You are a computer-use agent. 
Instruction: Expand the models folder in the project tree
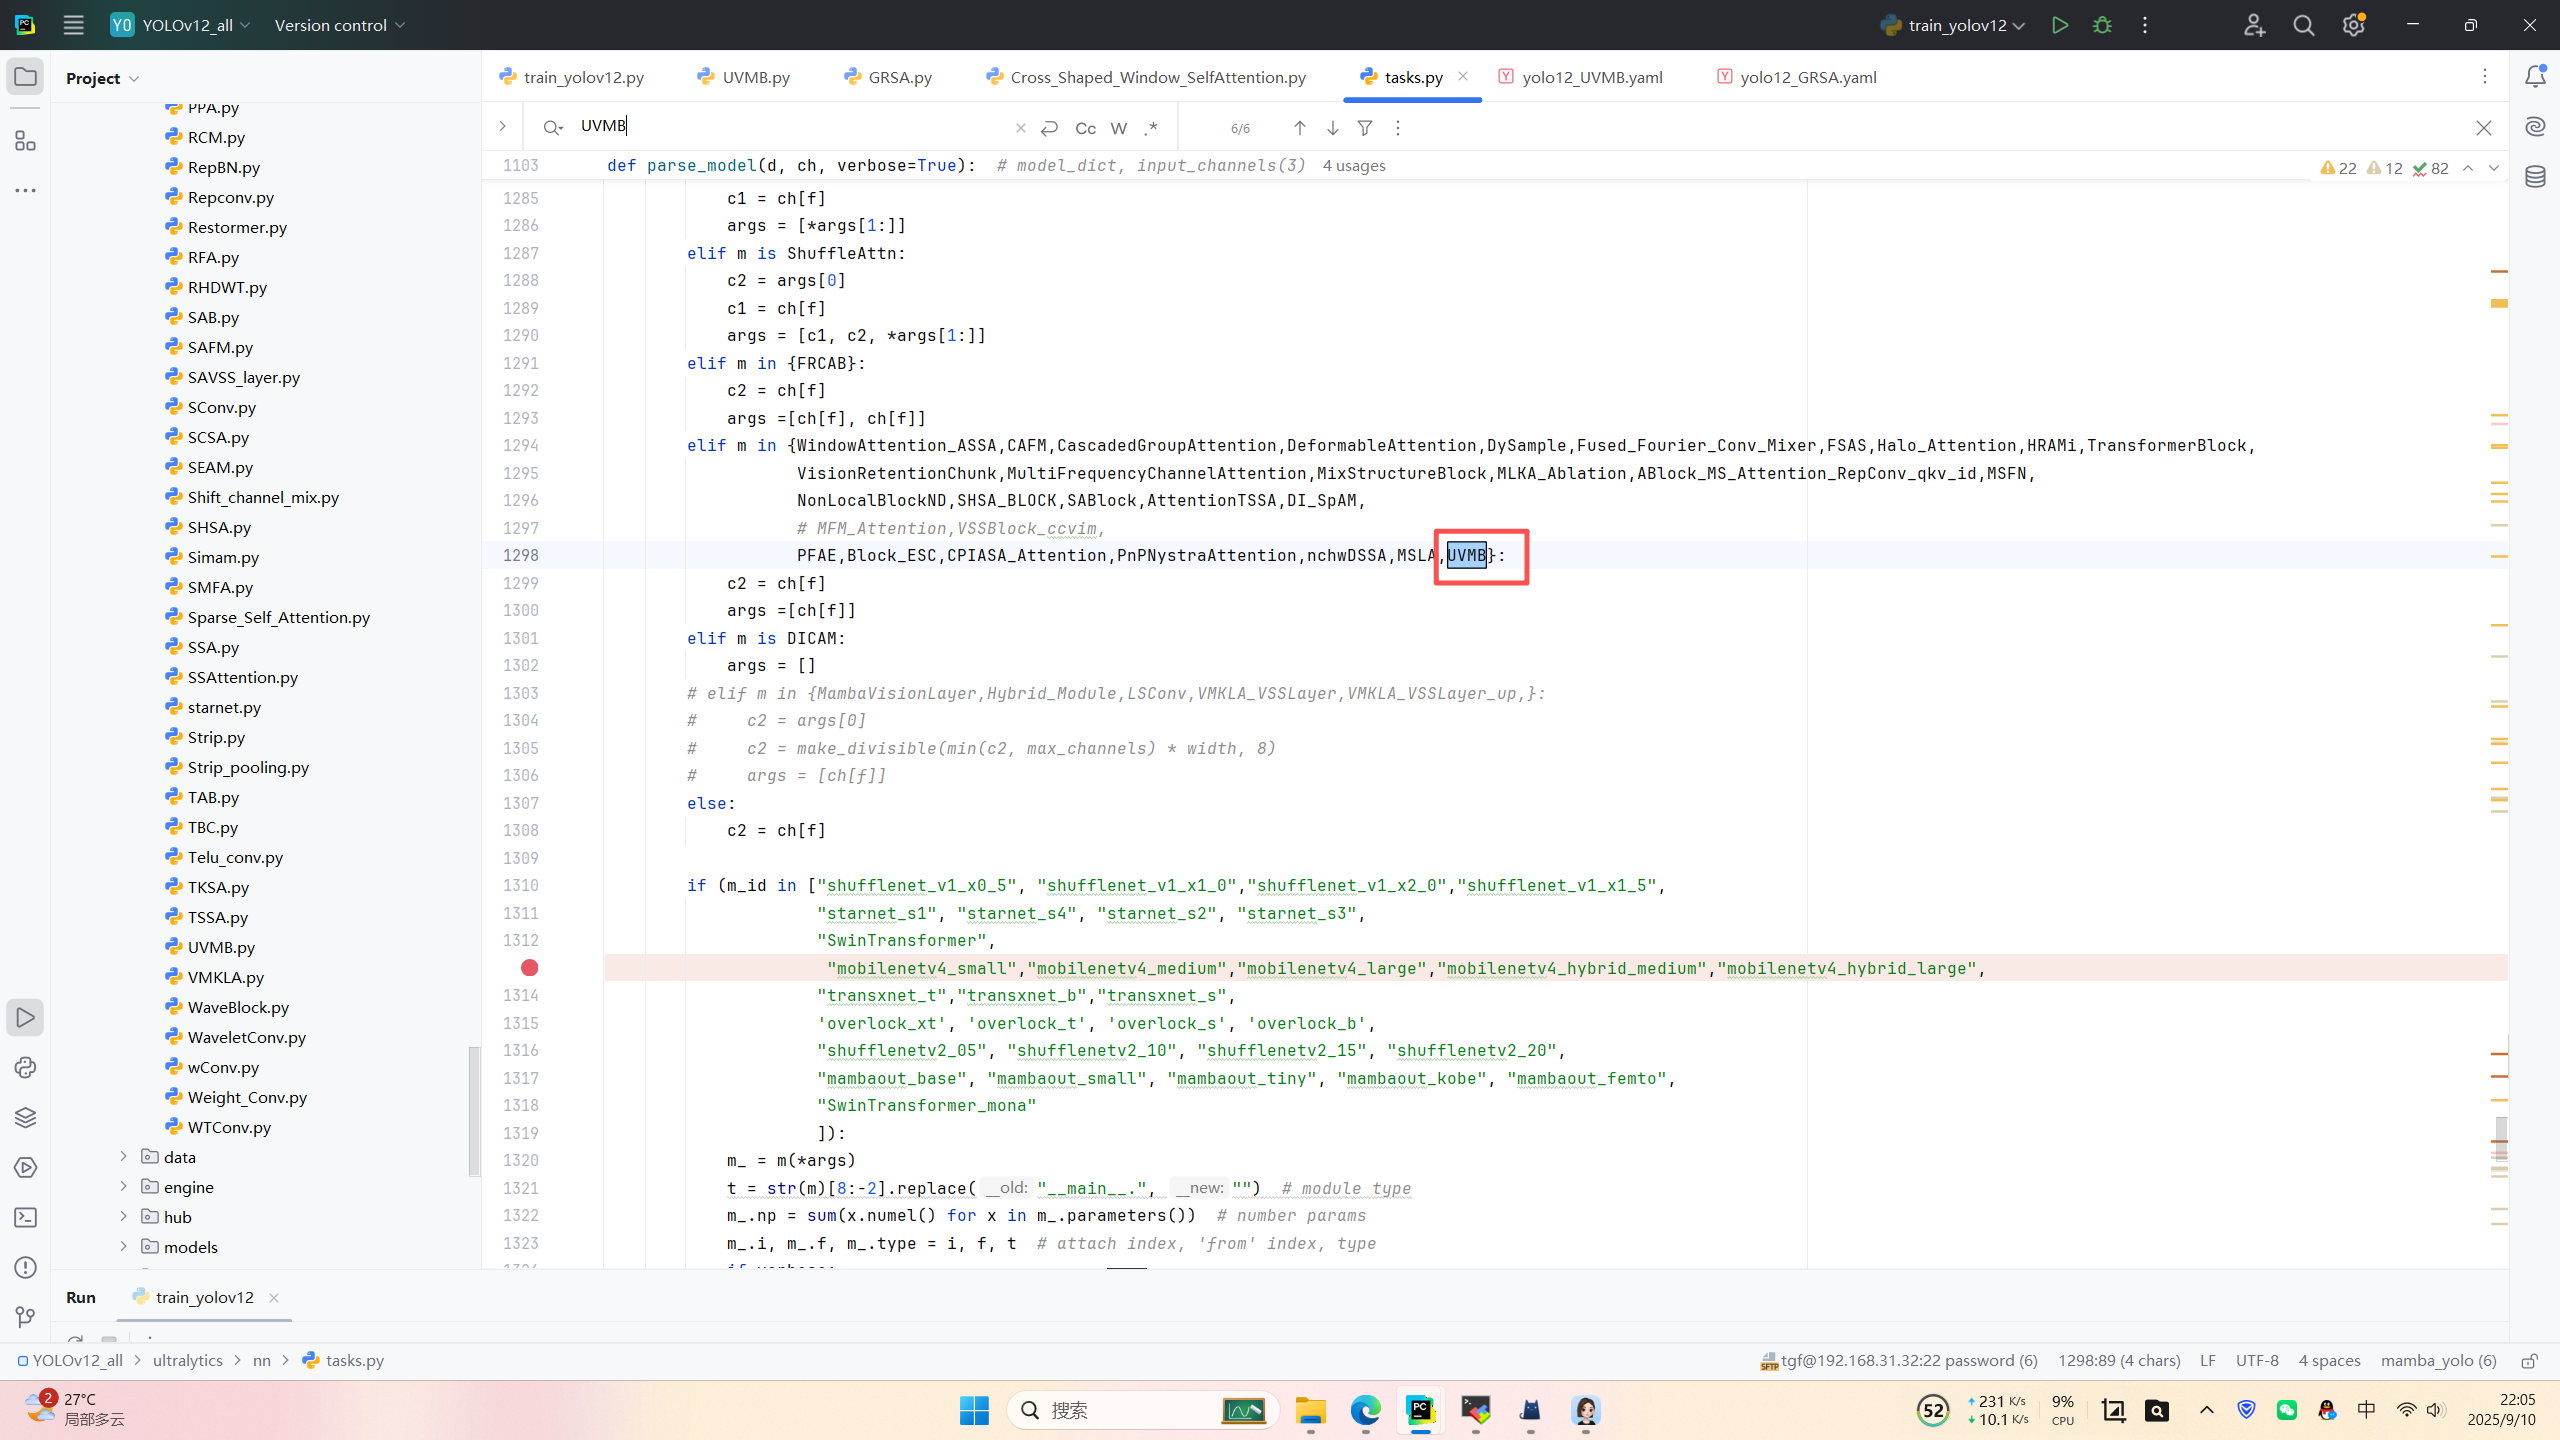pos(123,1247)
